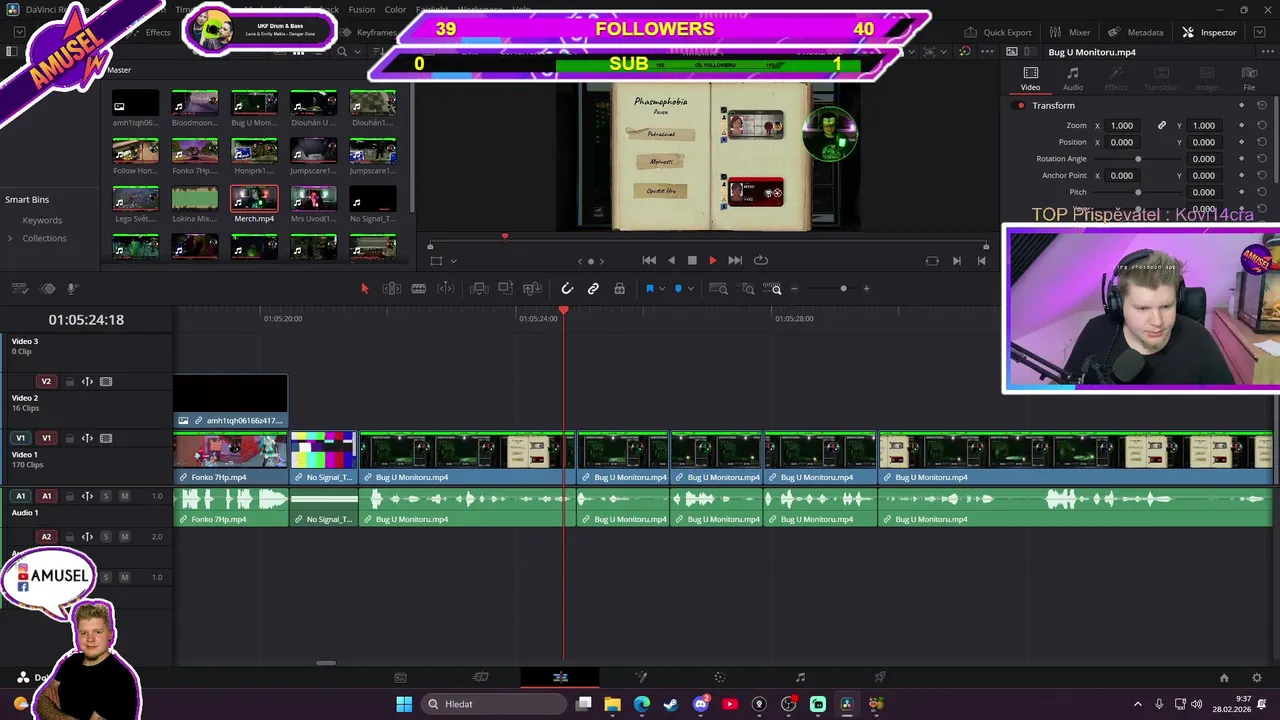This screenshot has height=720, width=1280.
Task: Click the Full Extent Zoom icon
Action: coord(718,289)
